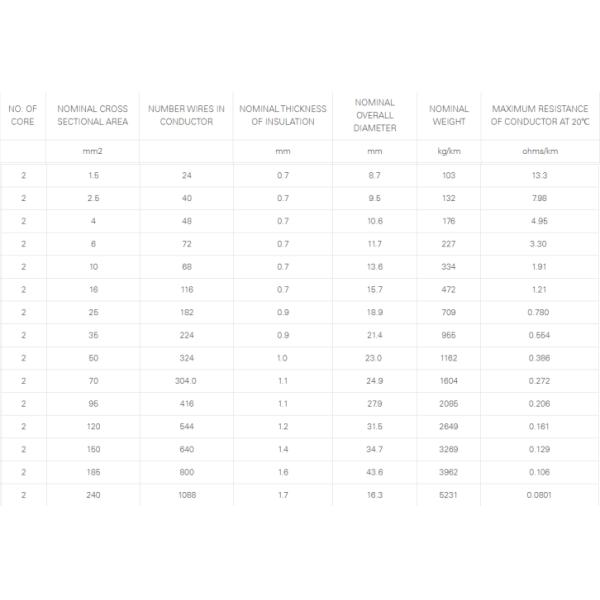Click the 3962 nominal weight cell
600x600 pixels.
pos(449,472)
